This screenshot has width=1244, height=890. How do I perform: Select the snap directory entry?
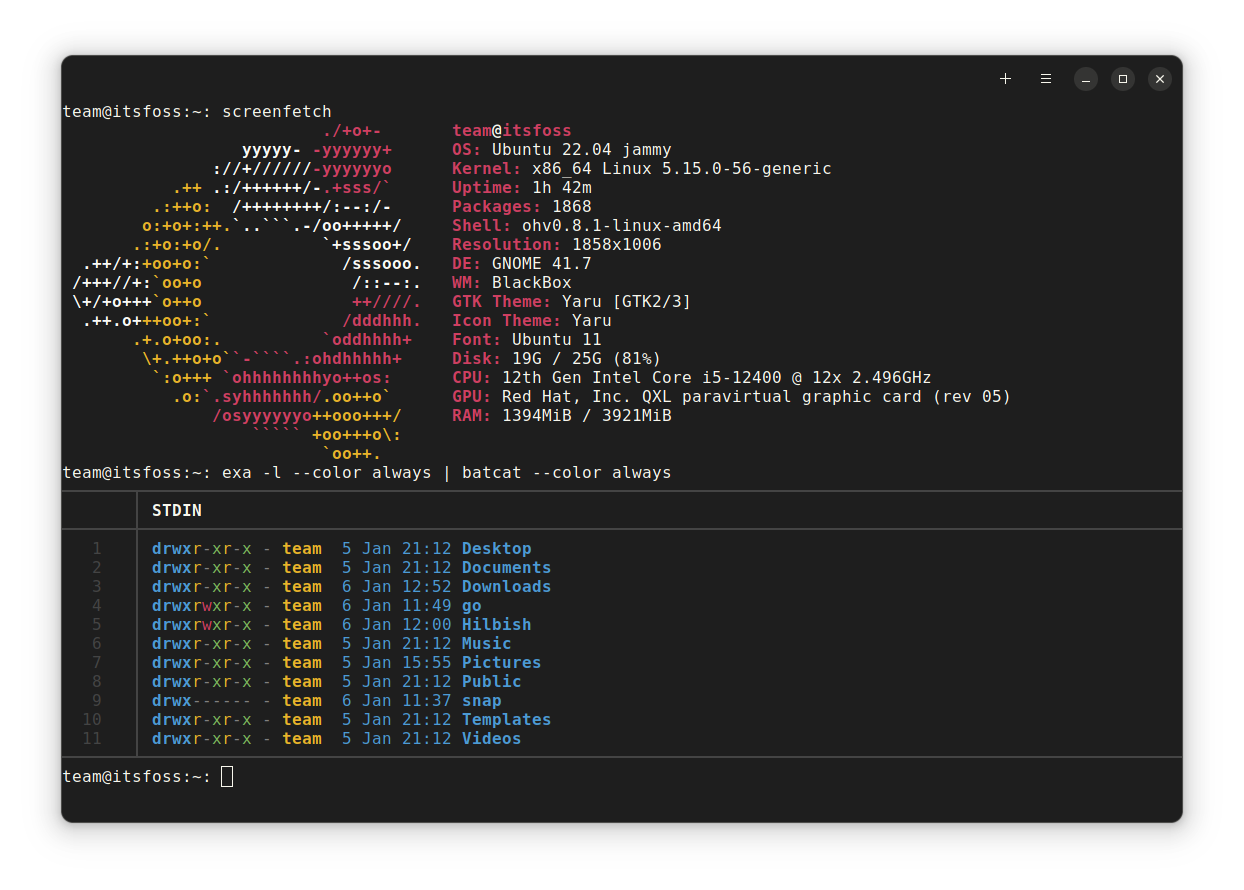(x=482, y=700)
